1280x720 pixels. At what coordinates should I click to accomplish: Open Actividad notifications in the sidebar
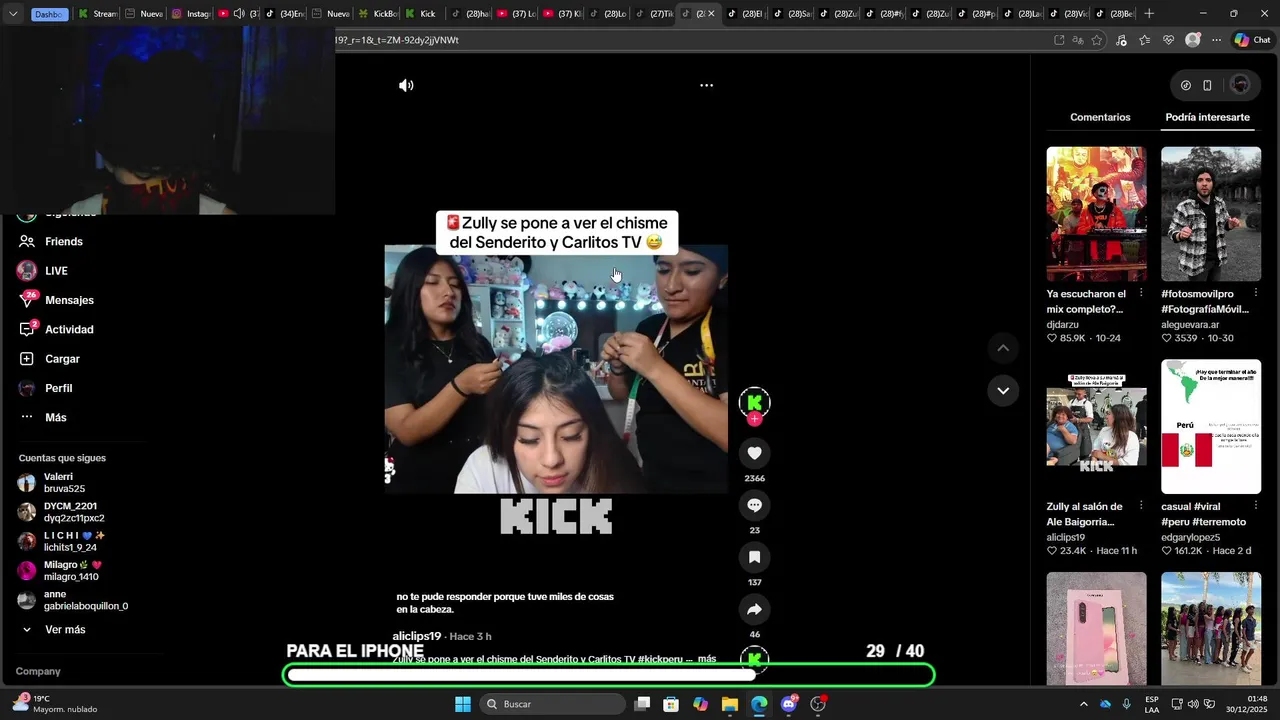tap(69, 329)
